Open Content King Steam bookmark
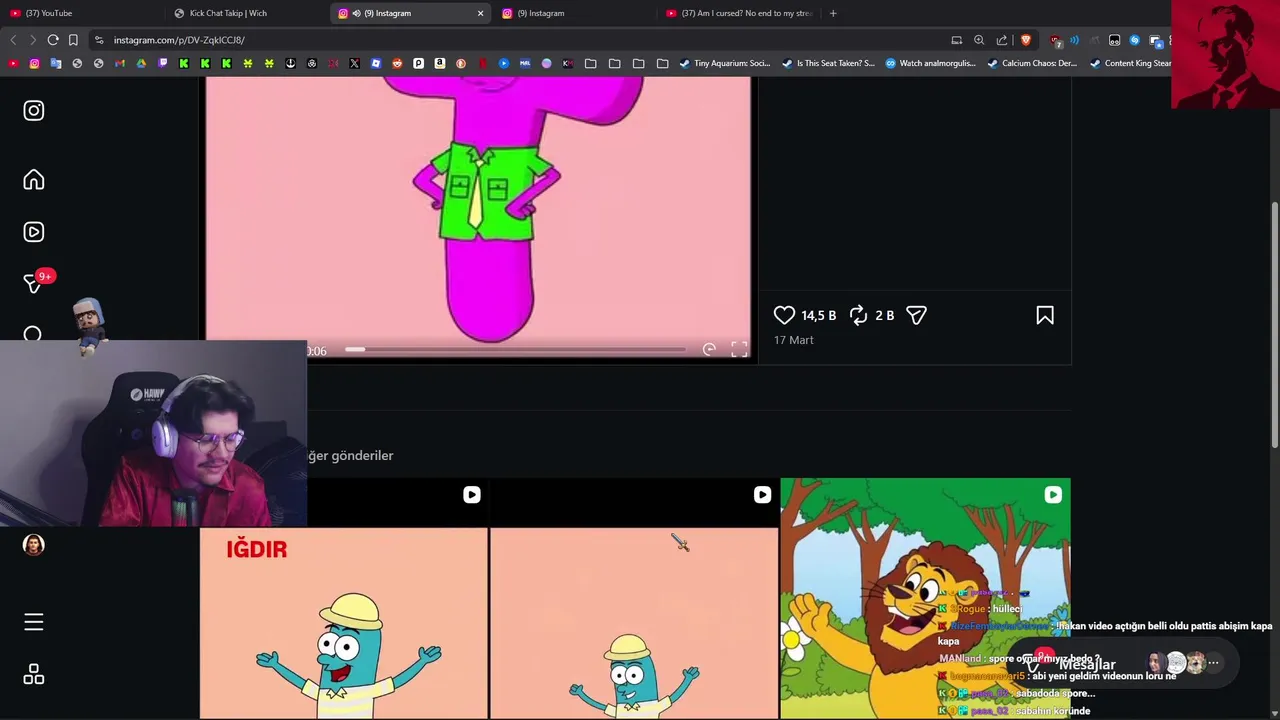The height and width of the screenshot is (720, 1280). (1130, 63)
